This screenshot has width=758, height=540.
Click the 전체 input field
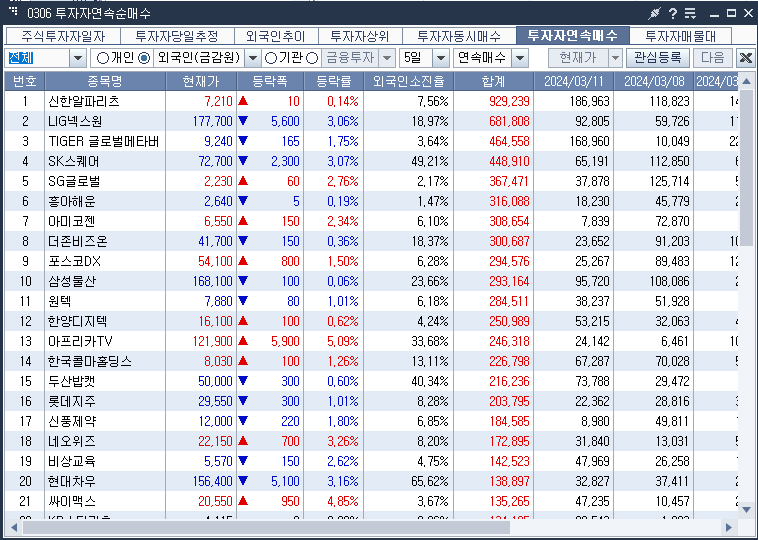(x=37, y=58)
